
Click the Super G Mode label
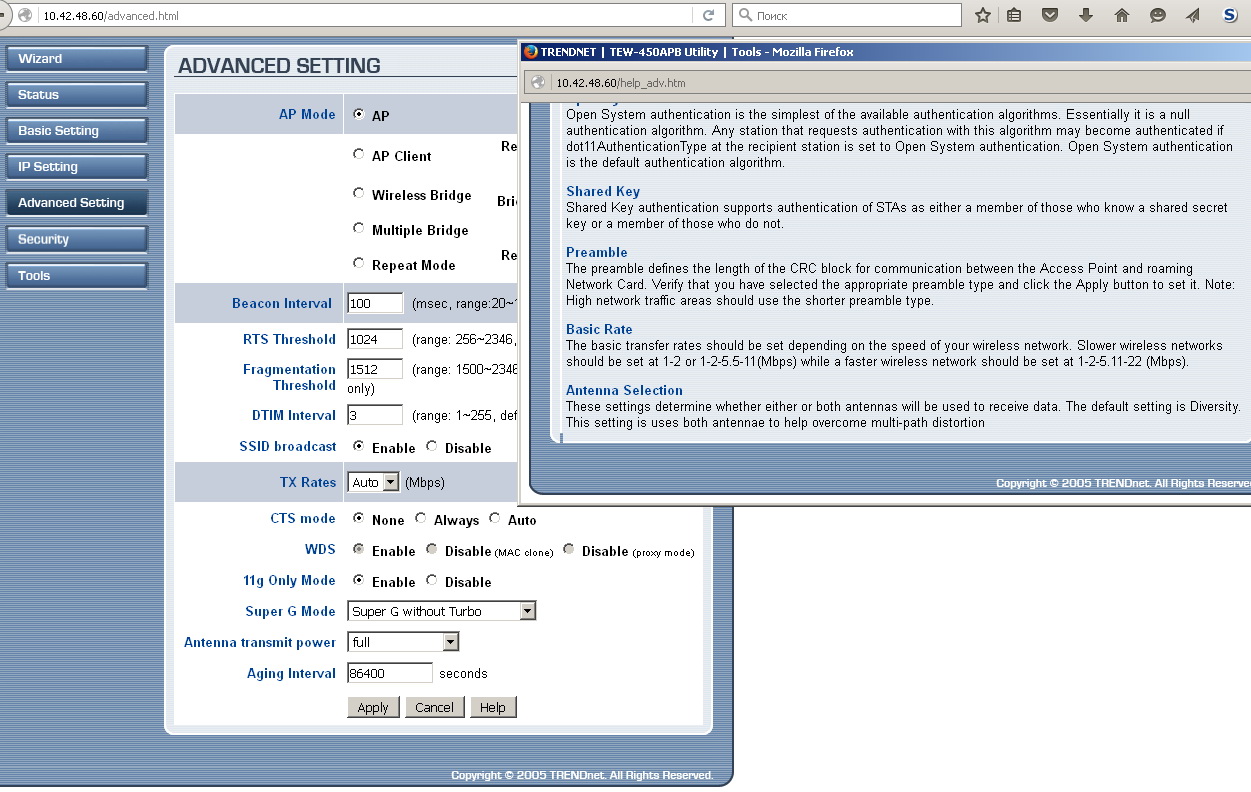tap(290, 611)
